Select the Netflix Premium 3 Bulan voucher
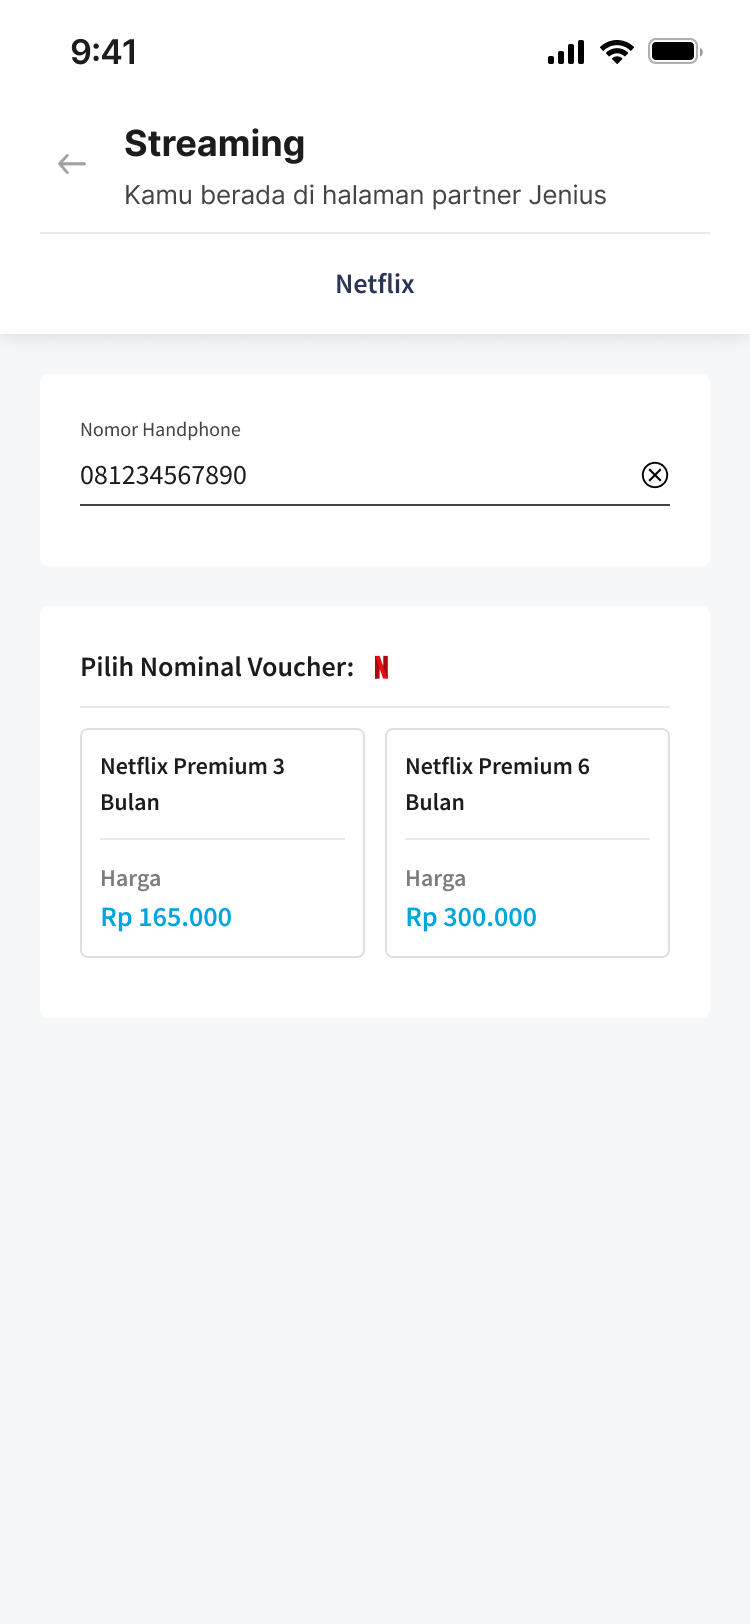The height and width of the screenshot is (1624, 750). tap(222, 784)
